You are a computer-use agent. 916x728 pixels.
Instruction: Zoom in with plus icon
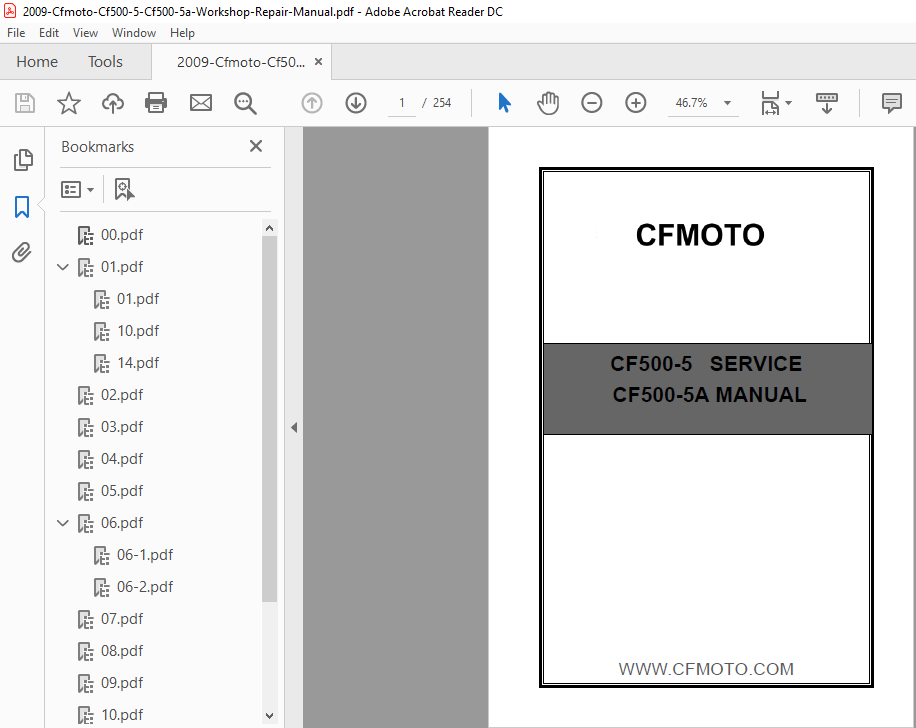click(636, 103)
